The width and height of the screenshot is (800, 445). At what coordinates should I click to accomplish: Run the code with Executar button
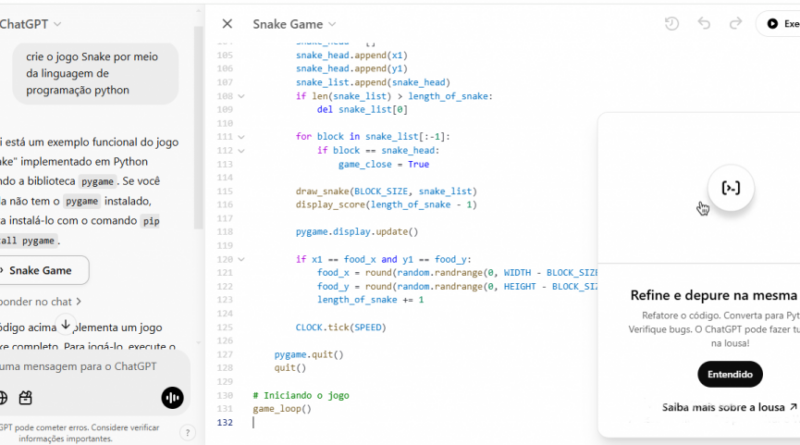[778, 23]
